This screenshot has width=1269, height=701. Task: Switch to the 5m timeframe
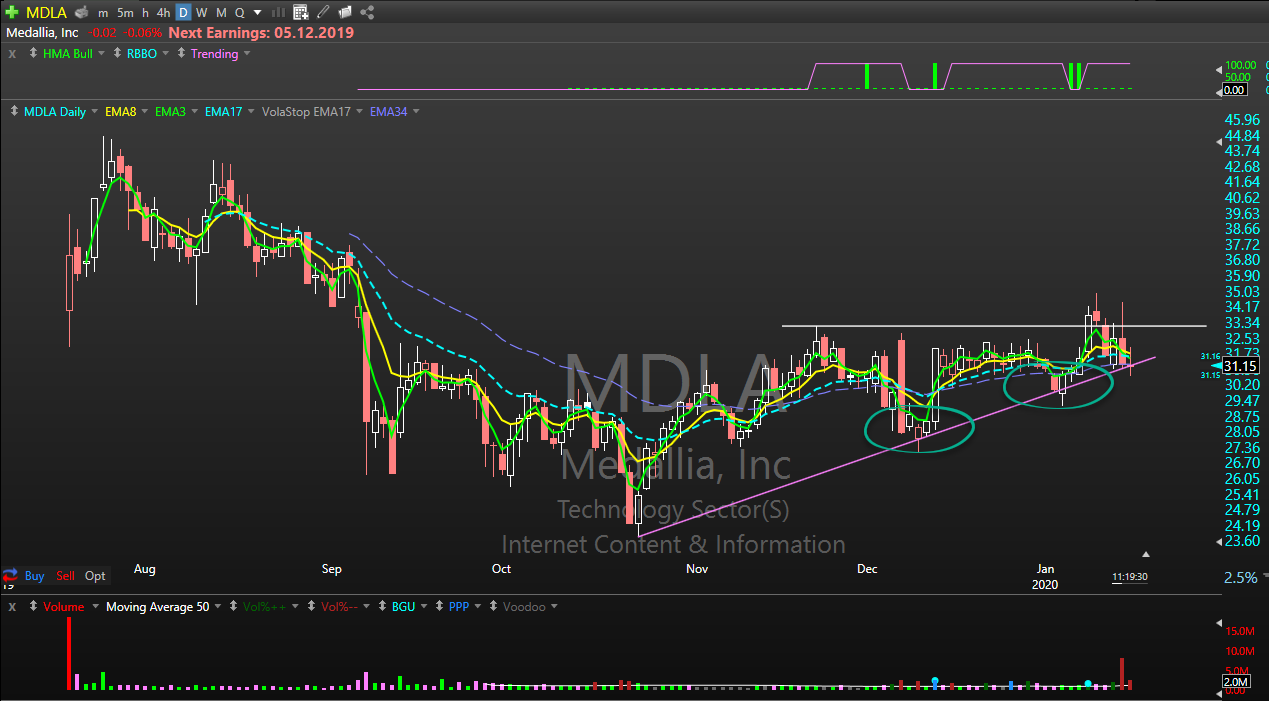coord(125,13)
